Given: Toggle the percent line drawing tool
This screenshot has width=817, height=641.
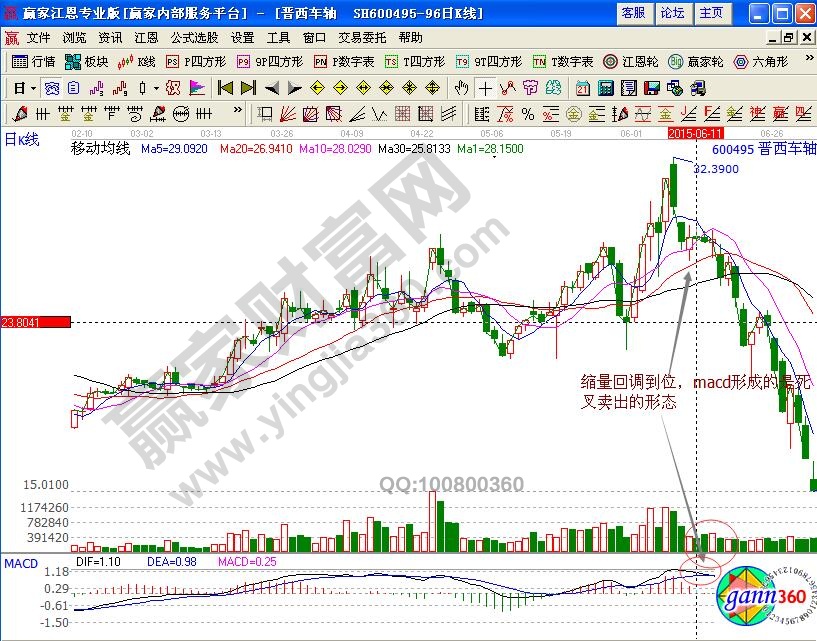Looking at the screenshot, I should click(527, 112).
